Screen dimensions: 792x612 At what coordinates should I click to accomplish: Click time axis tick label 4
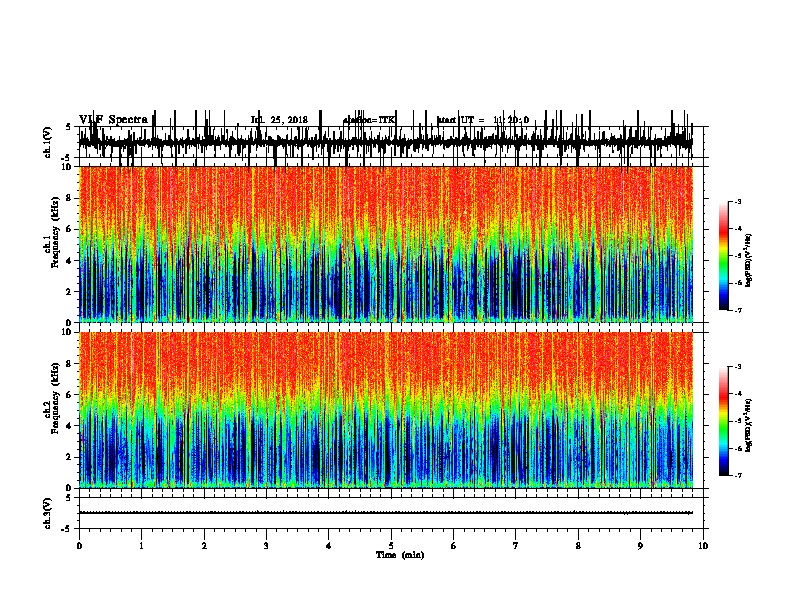(329, 546)
